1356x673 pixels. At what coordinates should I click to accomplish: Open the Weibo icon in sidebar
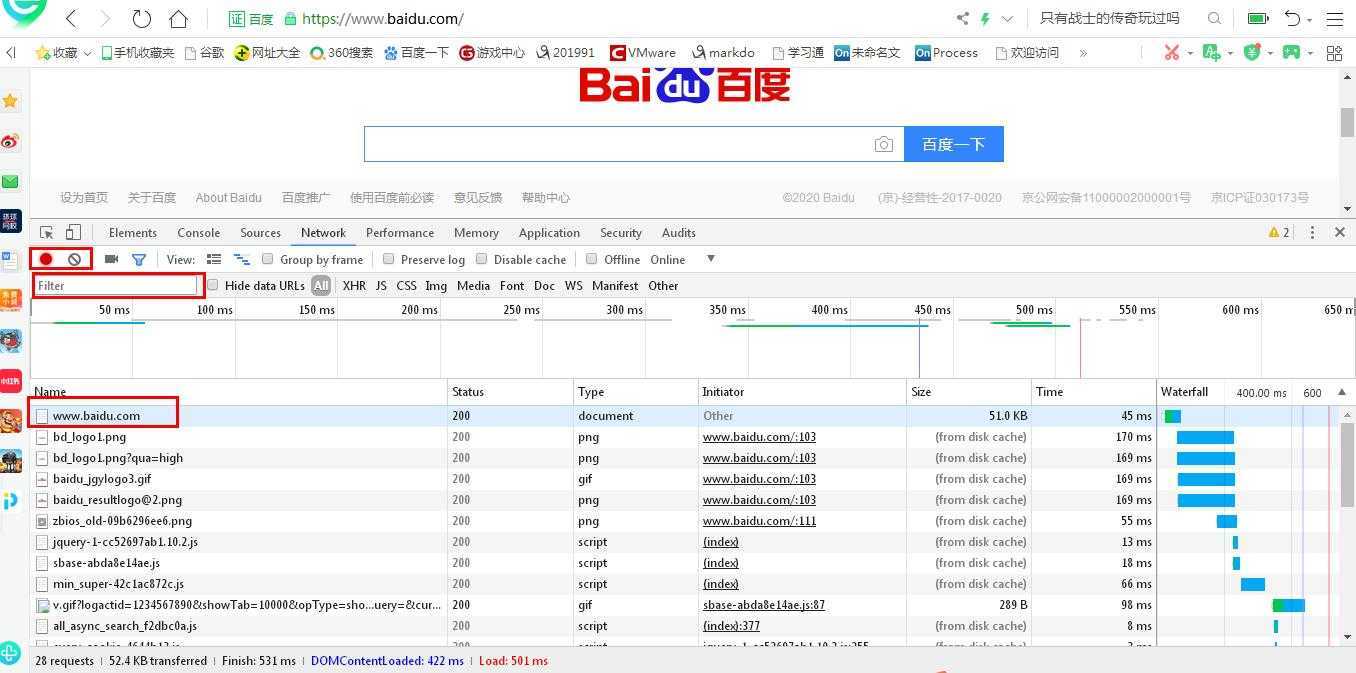[x=10, y=141]
